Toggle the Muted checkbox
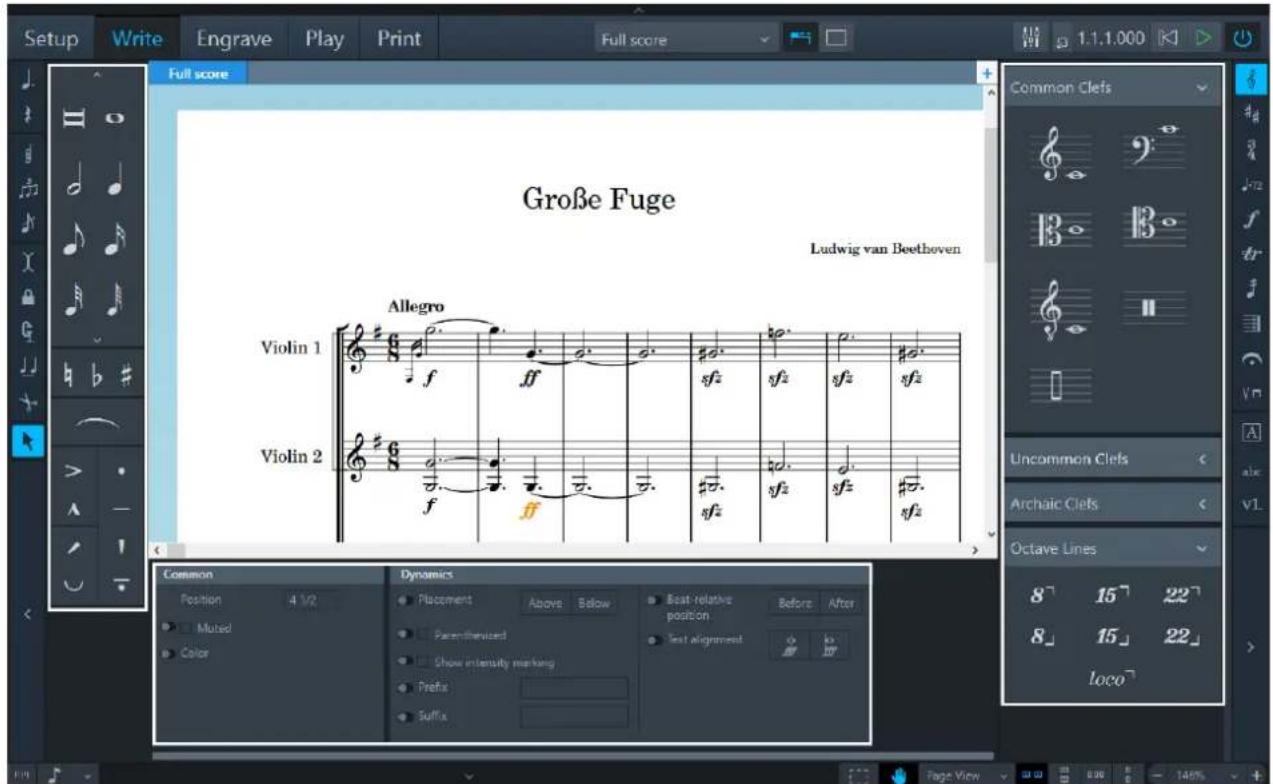 coord(188,628)
